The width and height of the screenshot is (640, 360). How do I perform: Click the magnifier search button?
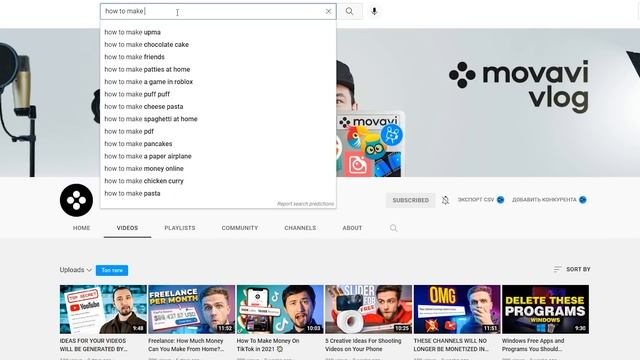point(349,11)
